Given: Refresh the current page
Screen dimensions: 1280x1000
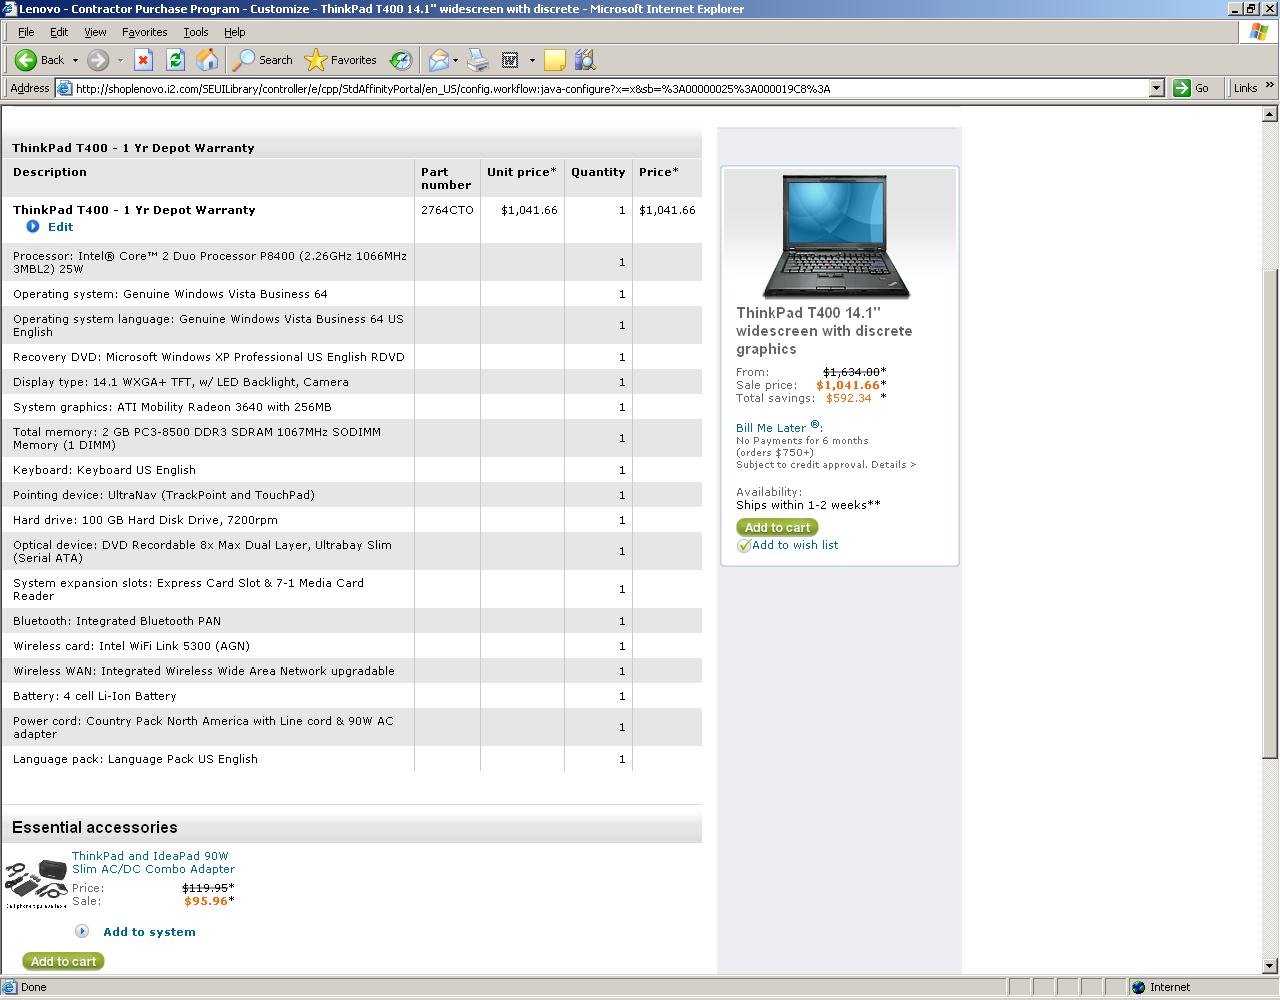Looking at the screenshot, I should pos(175,60).
